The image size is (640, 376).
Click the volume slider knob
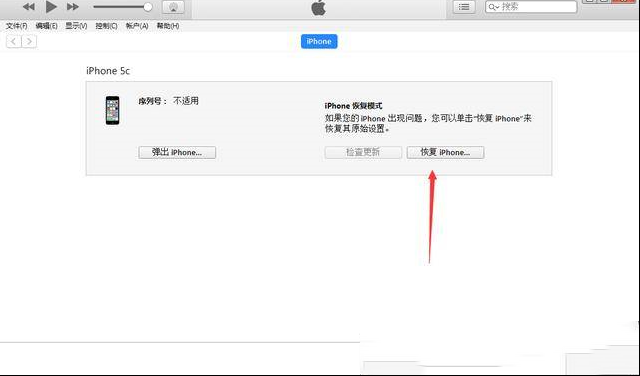click(148, 7)
